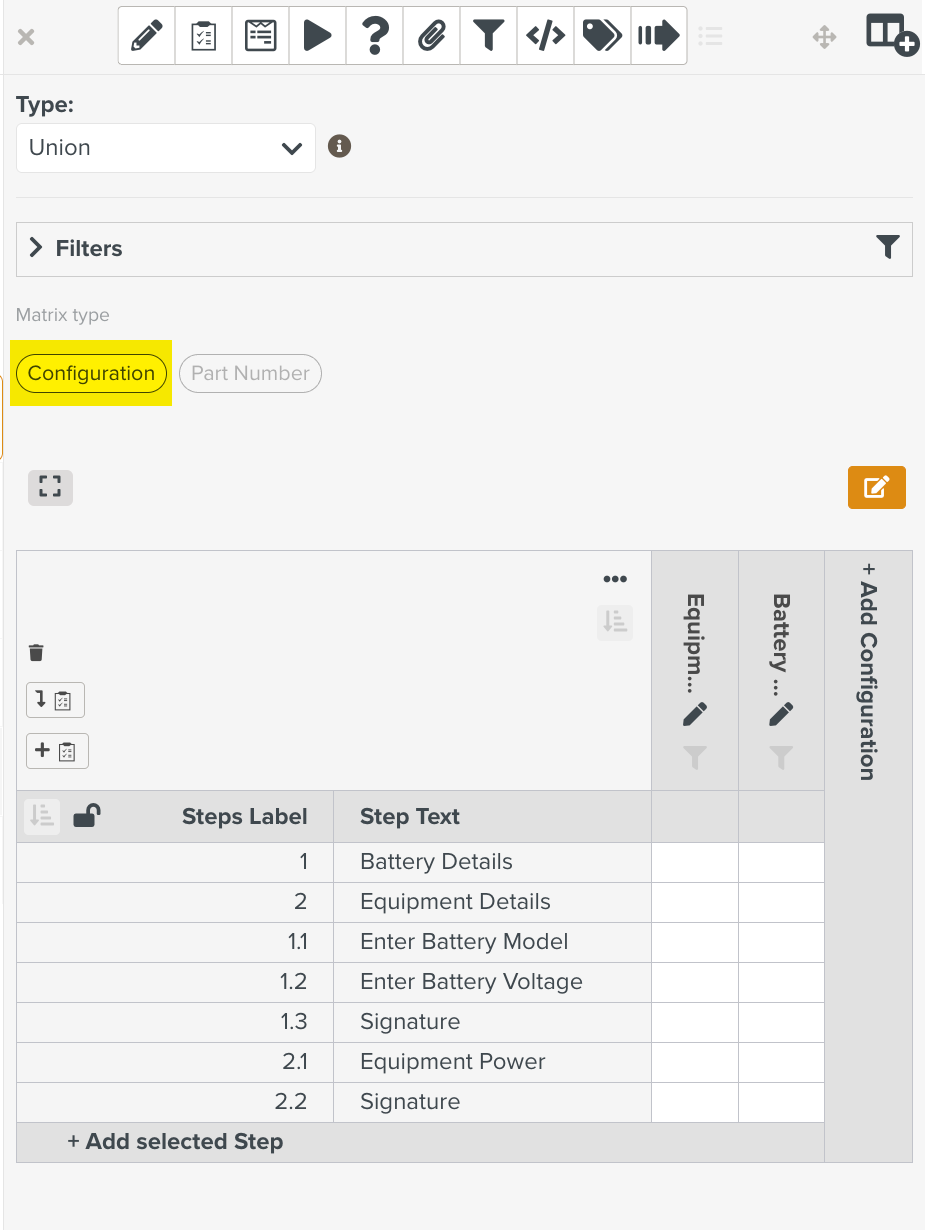Screen dimensions: 926x1230
Task: Click the insert-below checklist button
Action: click(x=55, y=700)
